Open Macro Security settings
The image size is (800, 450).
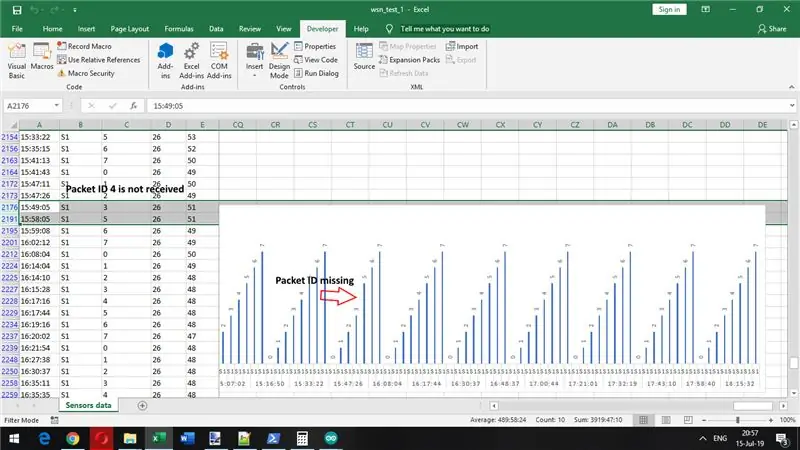tap(86, 73)
